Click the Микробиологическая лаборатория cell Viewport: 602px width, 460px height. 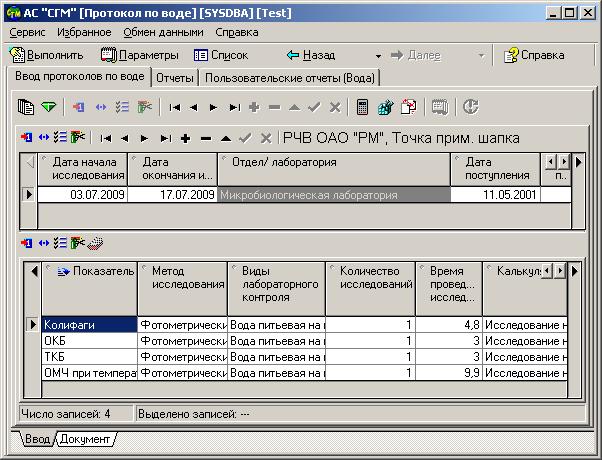tap(334, 195)
